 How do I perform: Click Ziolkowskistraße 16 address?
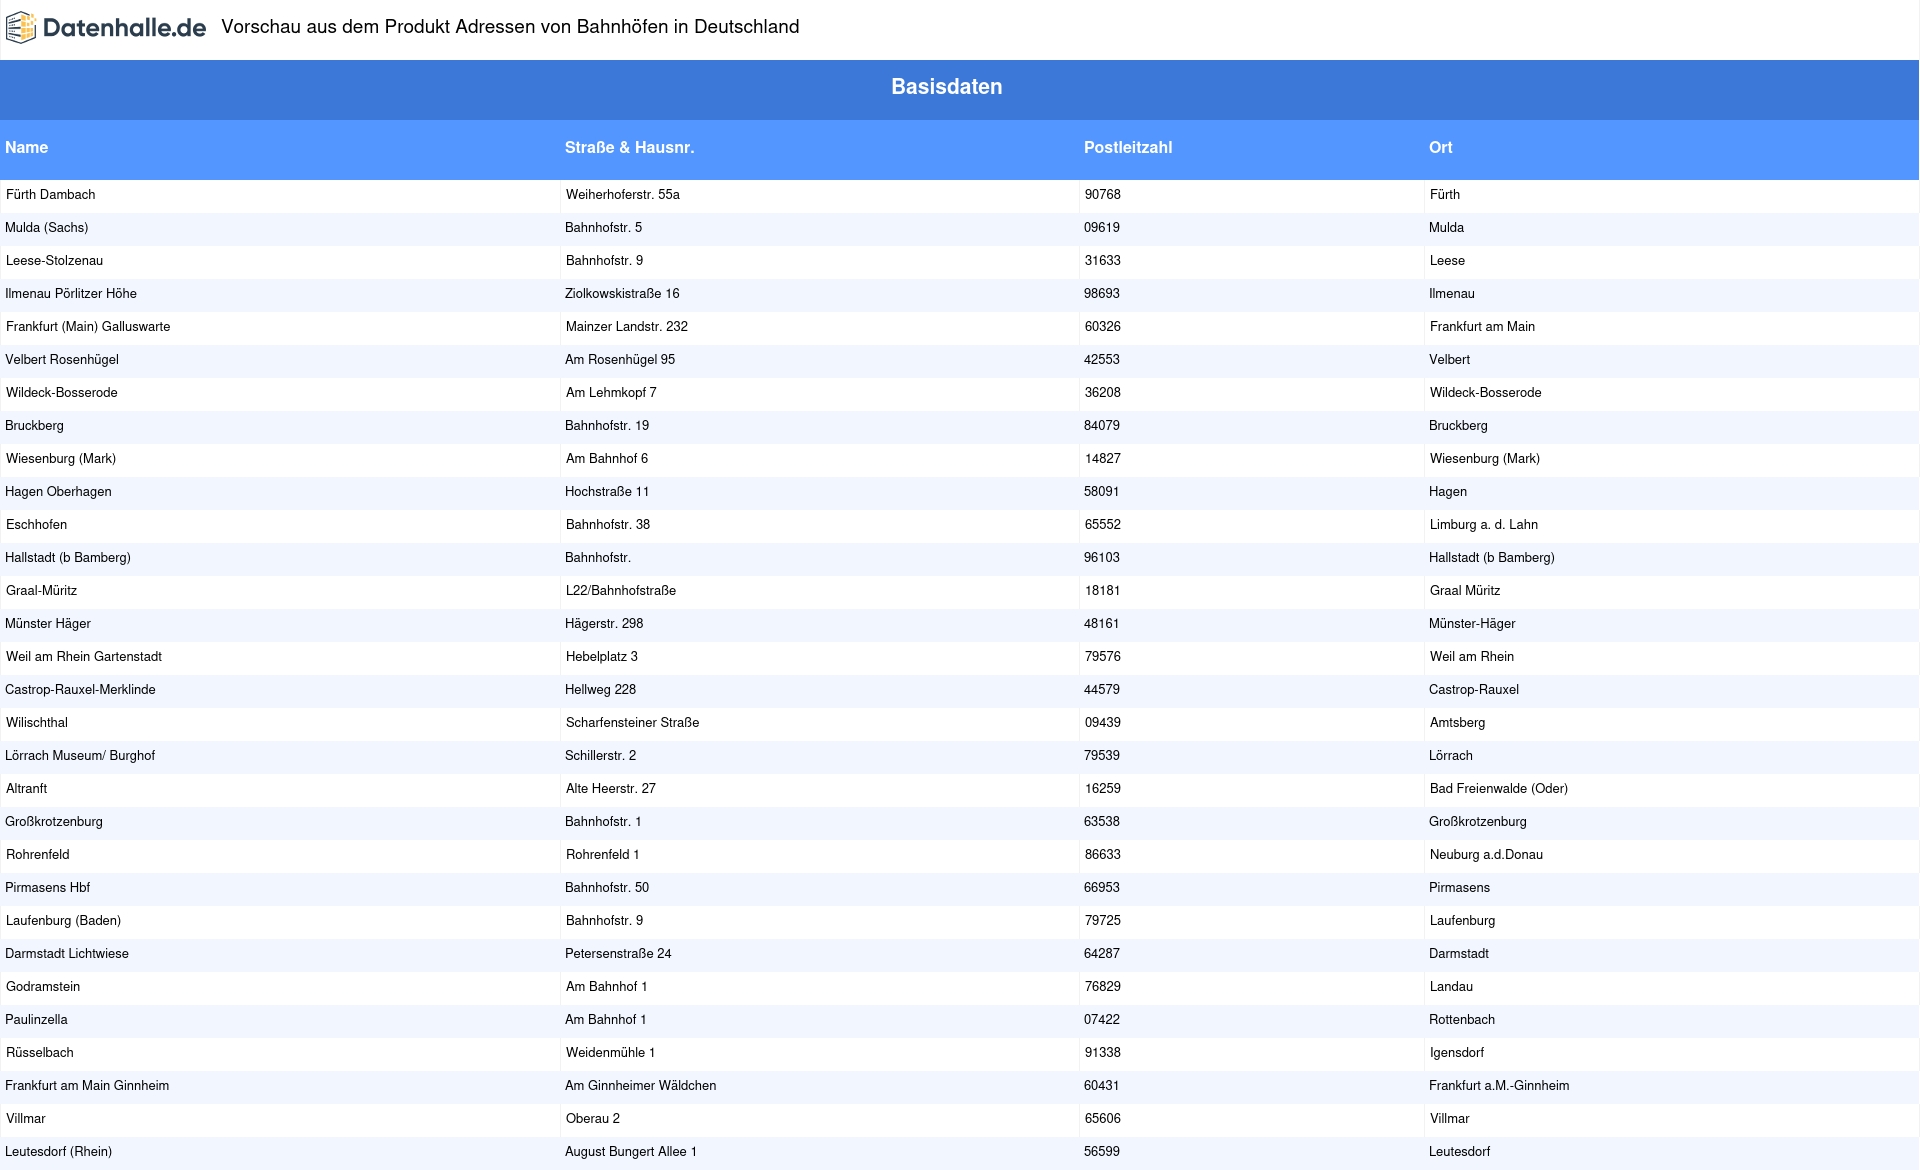click(x=622, y=294)
